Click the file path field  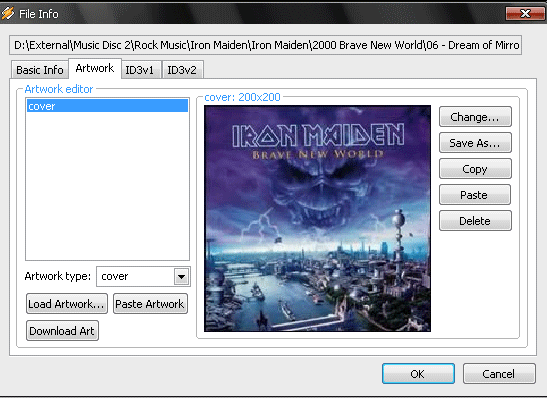[265, 45]
